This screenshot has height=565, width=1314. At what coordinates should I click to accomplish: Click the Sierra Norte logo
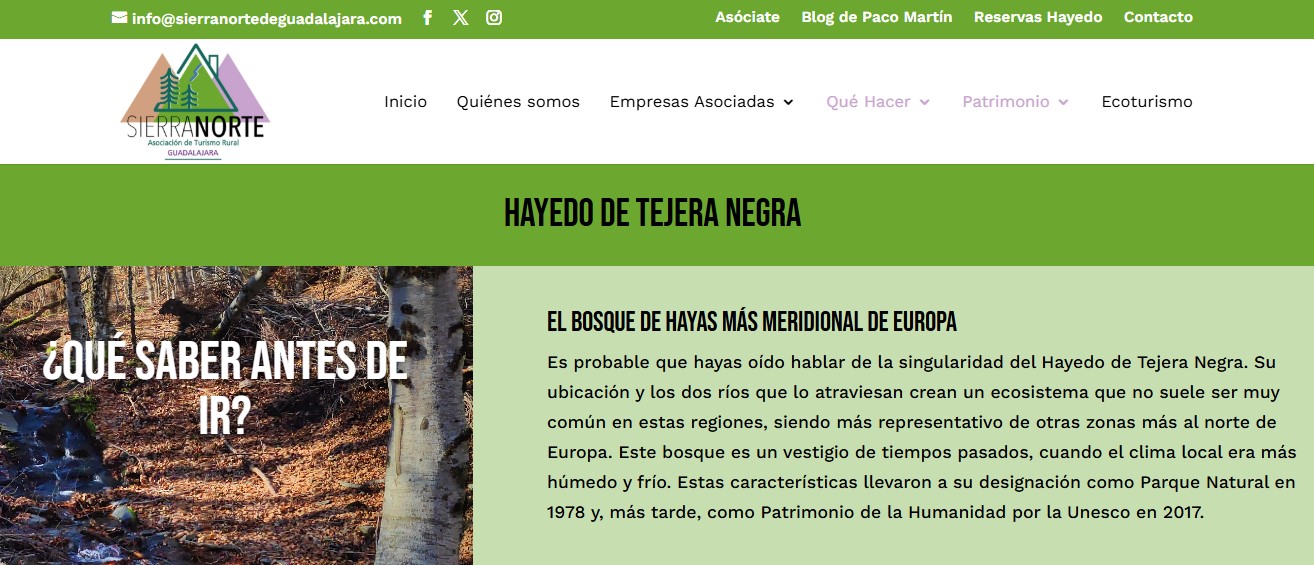pos(195,101)
